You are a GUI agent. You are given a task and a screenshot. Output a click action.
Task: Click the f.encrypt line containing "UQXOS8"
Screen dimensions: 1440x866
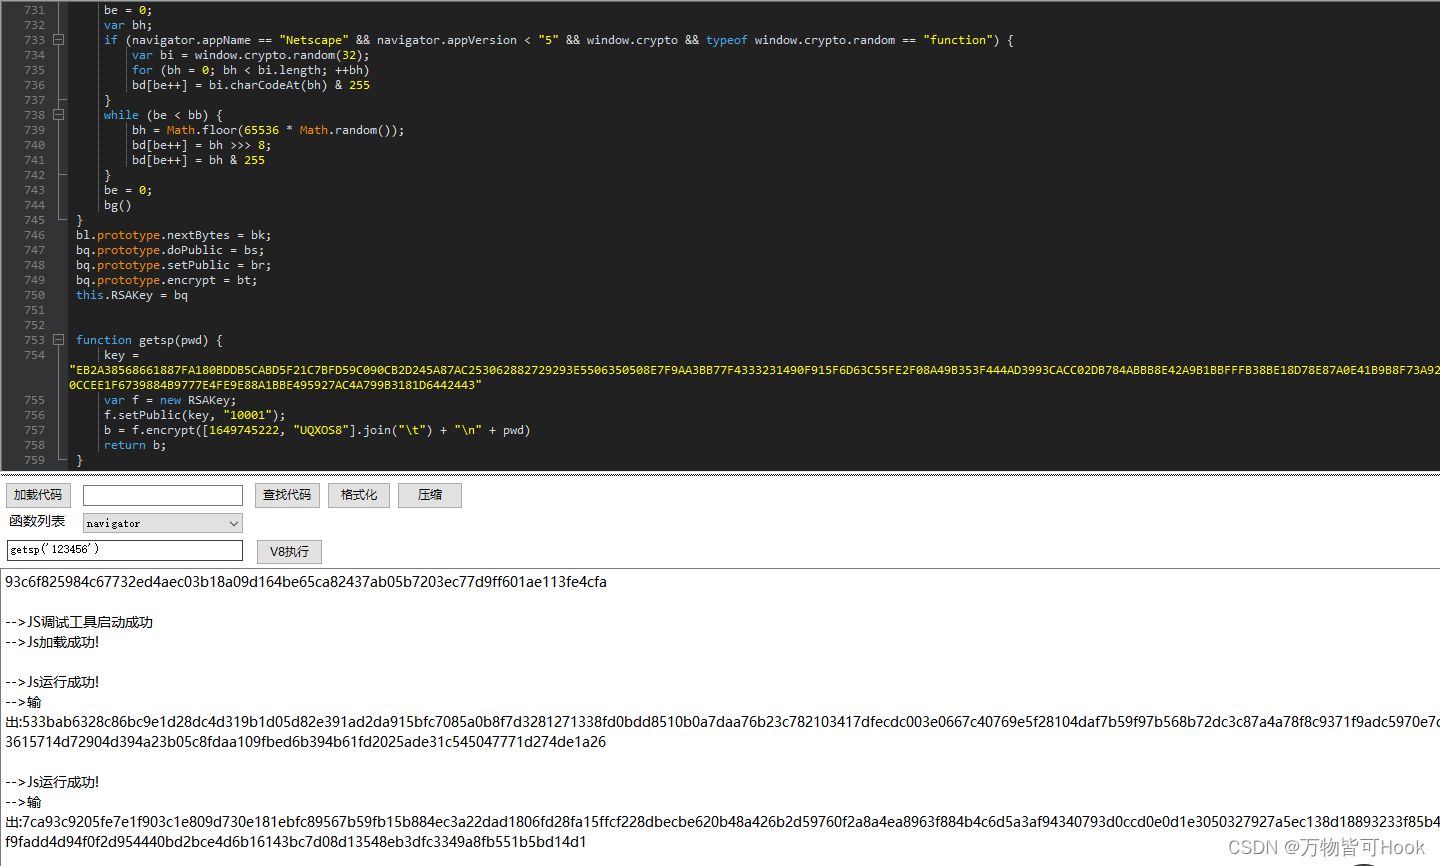pos(317,430)
